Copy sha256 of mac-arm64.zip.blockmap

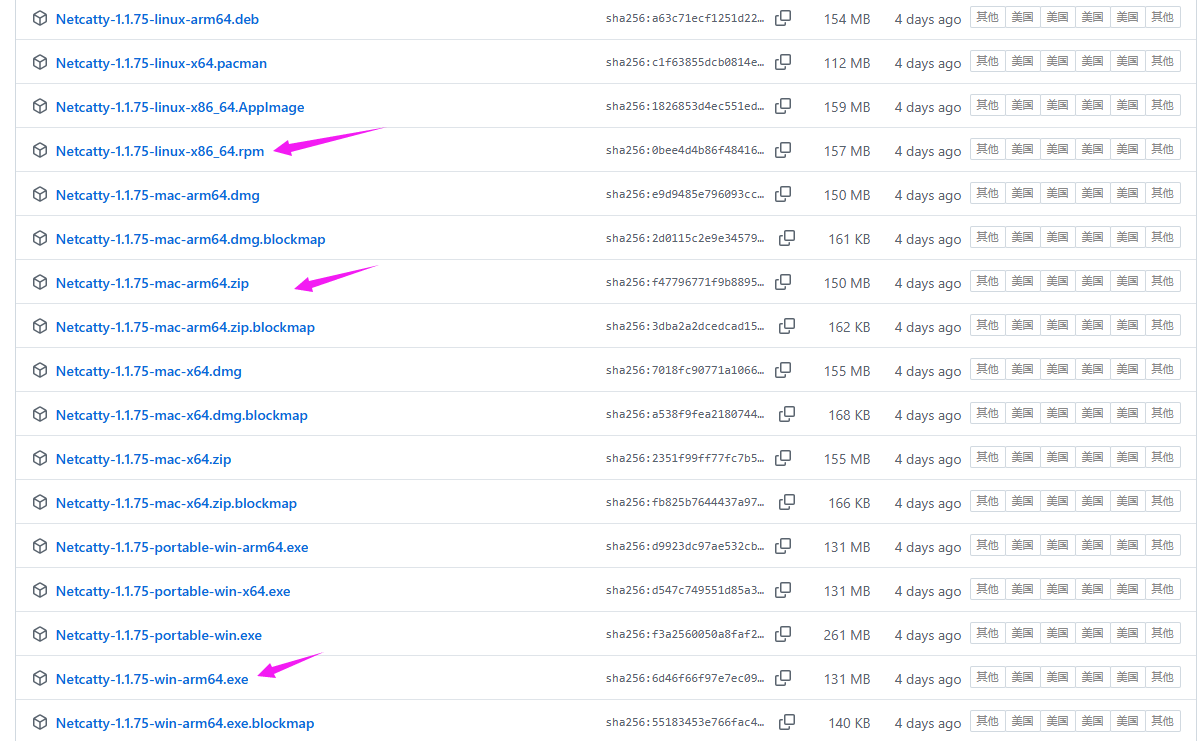[787, 326]
